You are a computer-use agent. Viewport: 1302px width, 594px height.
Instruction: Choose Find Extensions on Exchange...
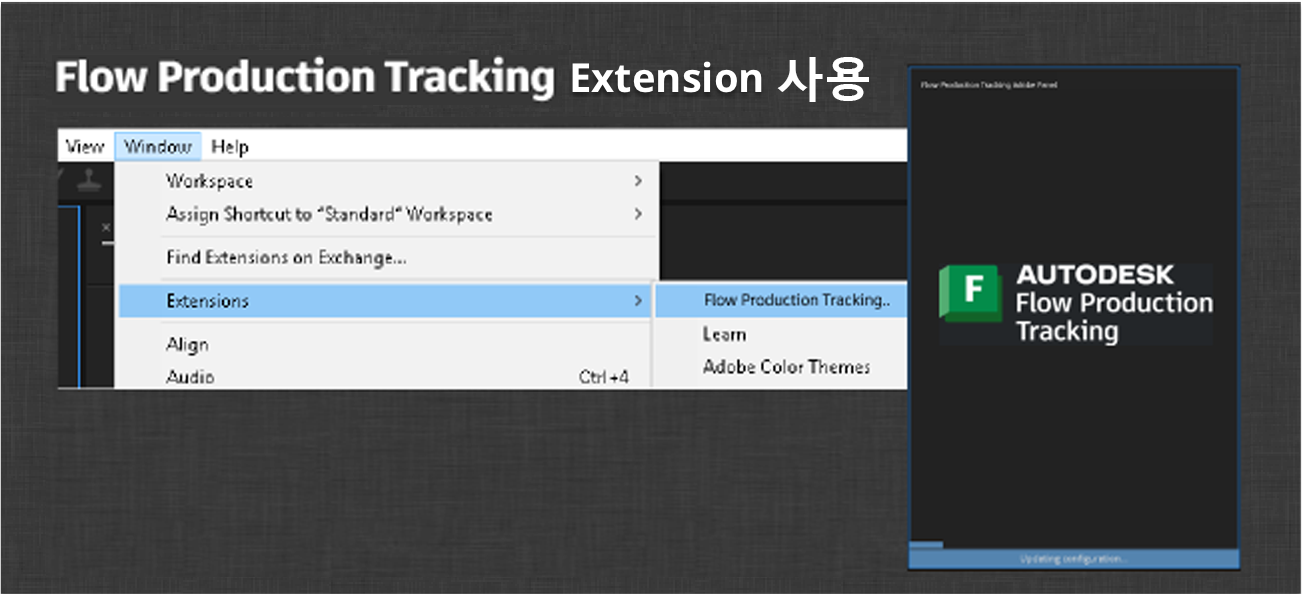click(388, 258)
